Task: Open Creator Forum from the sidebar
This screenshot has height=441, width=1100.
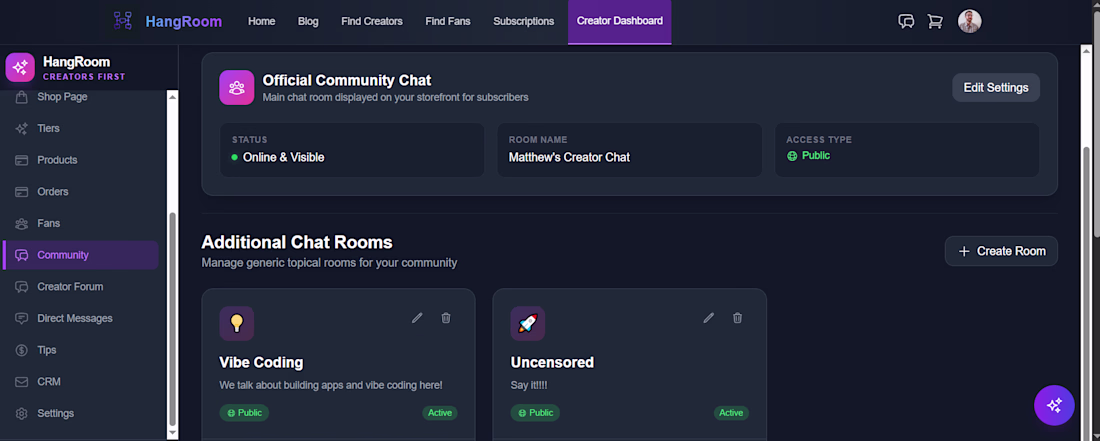Action: [70, 286]
